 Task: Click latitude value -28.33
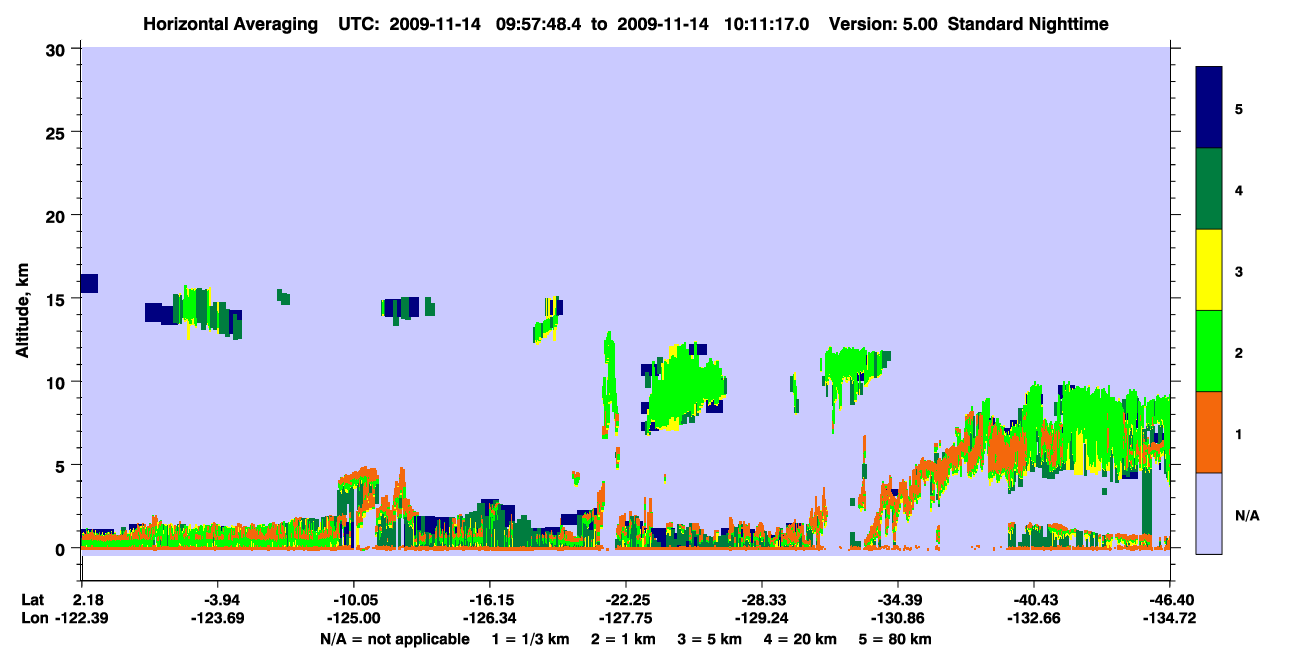tap(762, 600)
